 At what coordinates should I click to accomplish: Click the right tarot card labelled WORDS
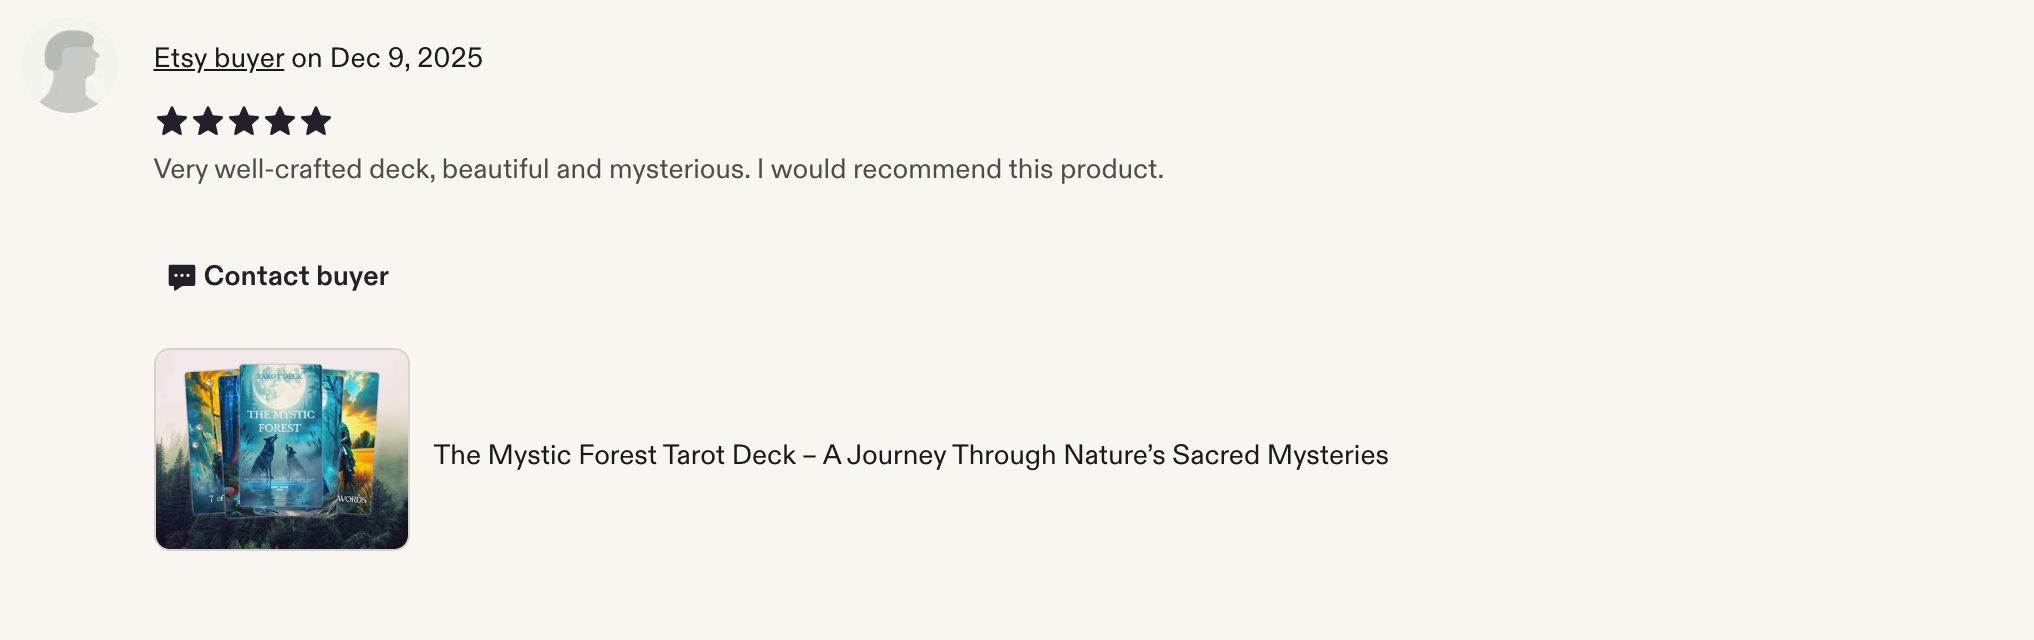click(x=357, y=440)
